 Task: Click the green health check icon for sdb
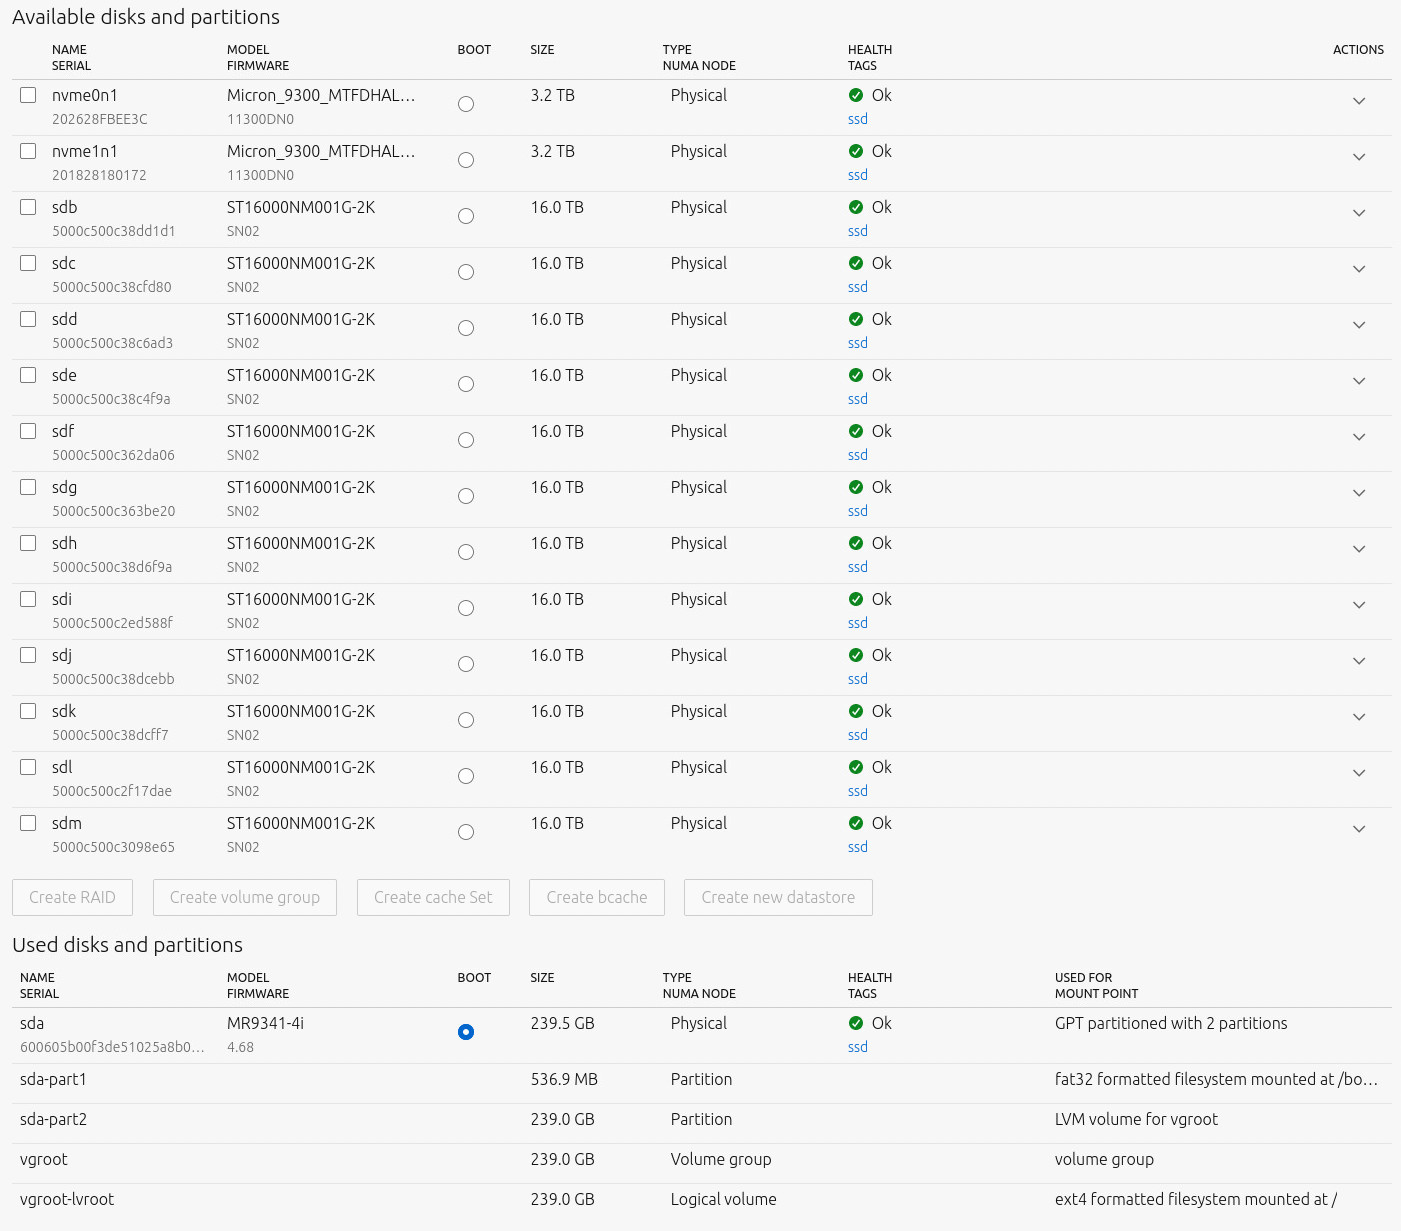pos(855,208)
